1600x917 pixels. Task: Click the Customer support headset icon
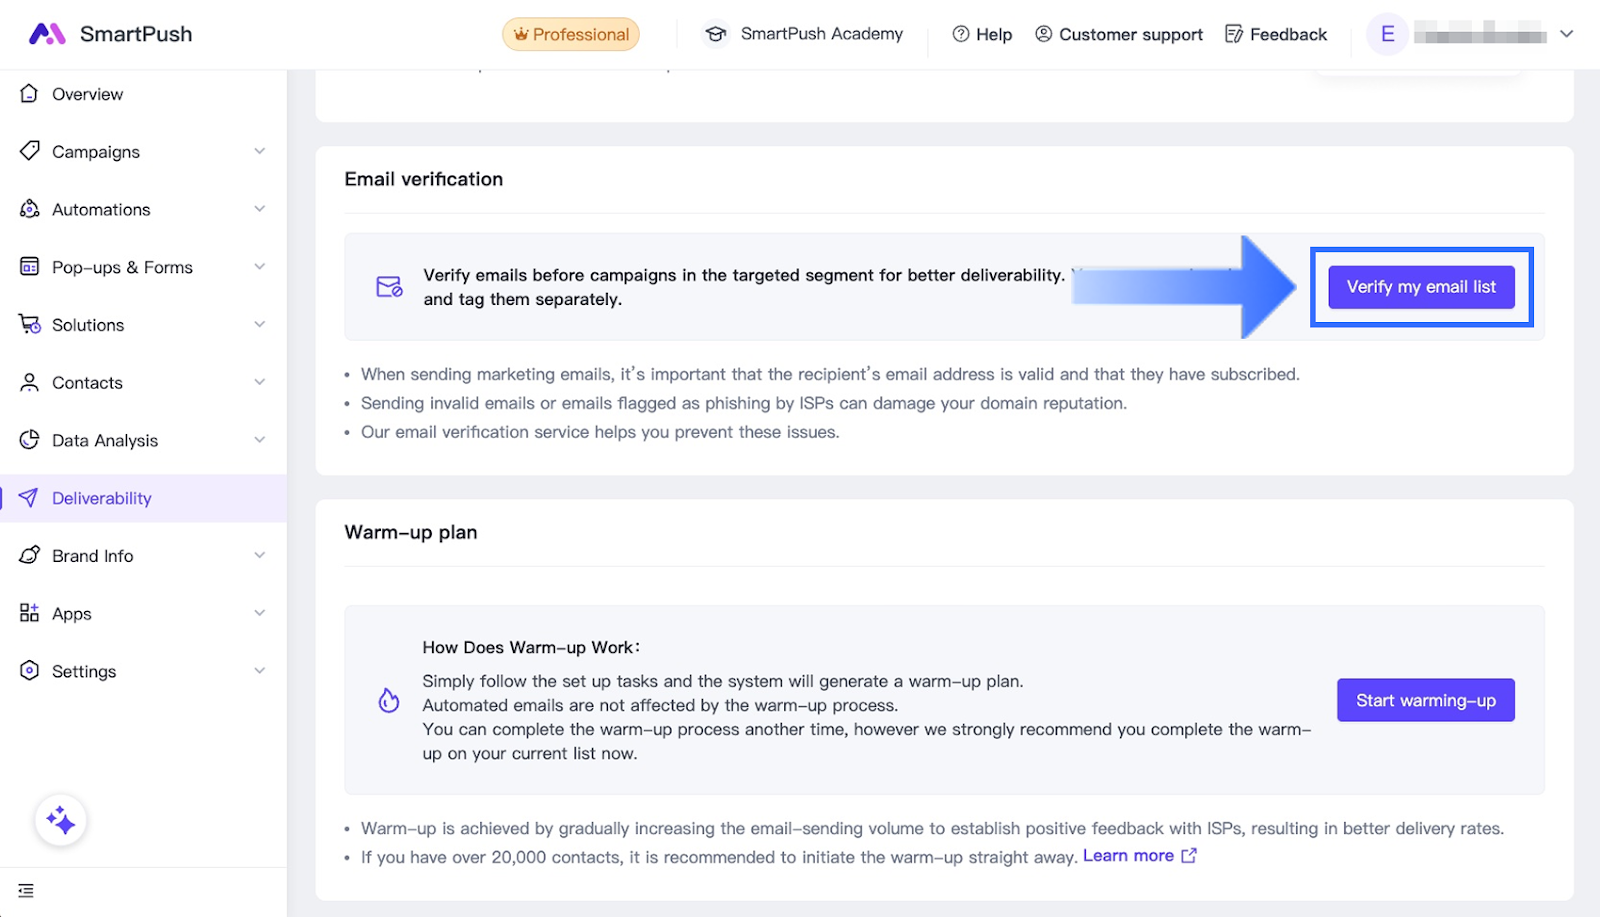pos(1044,34)
